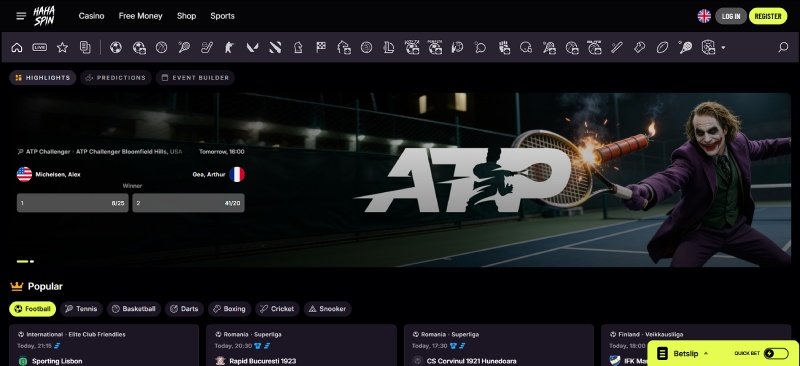Go to the sportsbook home icon
800x366 pixels.
[17, 47]
